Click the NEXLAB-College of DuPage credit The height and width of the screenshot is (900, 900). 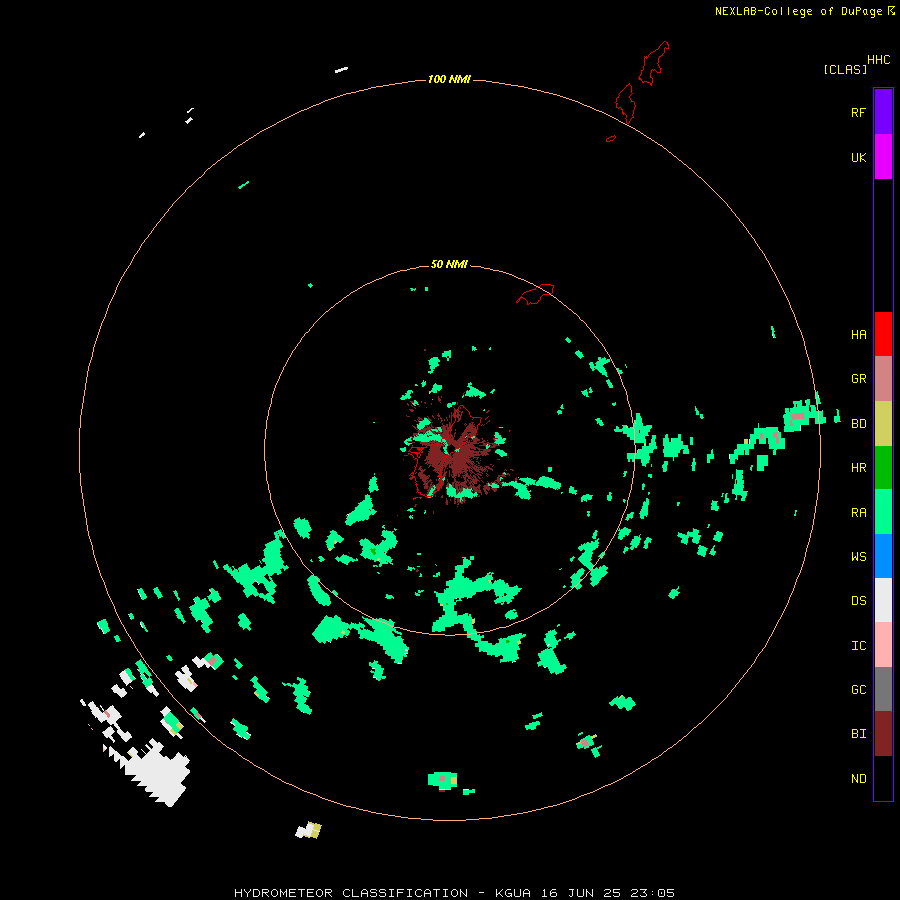click(x=798, y=11)
